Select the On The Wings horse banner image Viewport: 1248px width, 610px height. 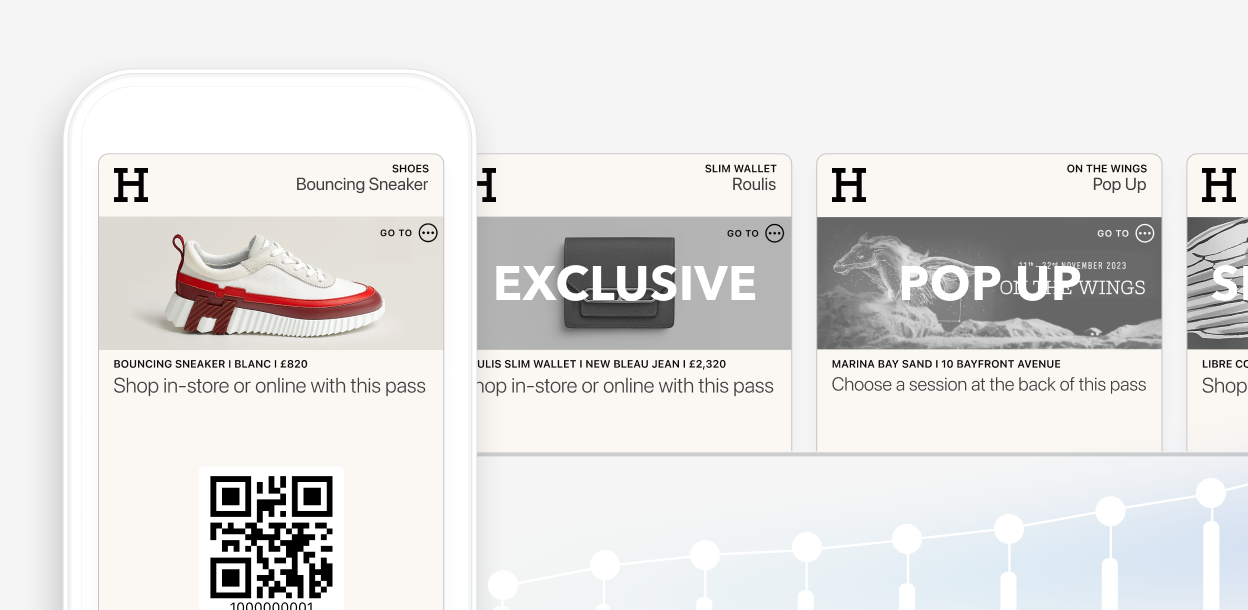point(989,283)
